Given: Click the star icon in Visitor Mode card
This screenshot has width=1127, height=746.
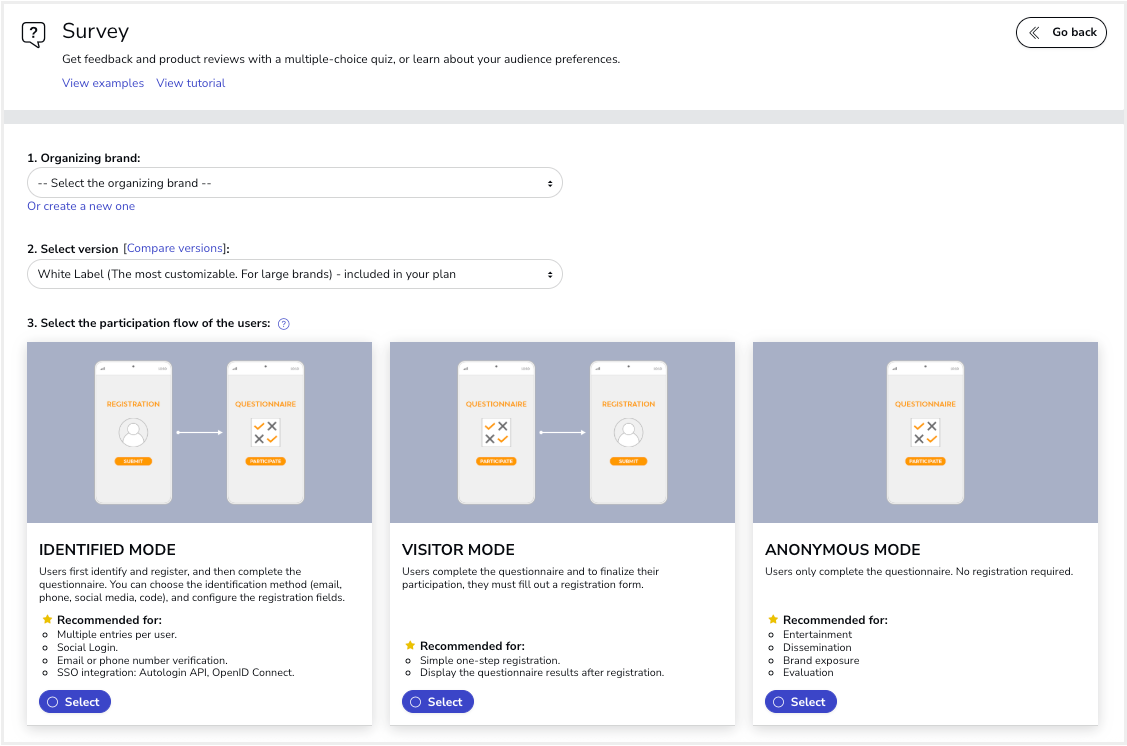Looking at the screenshot, I should 410,645.
